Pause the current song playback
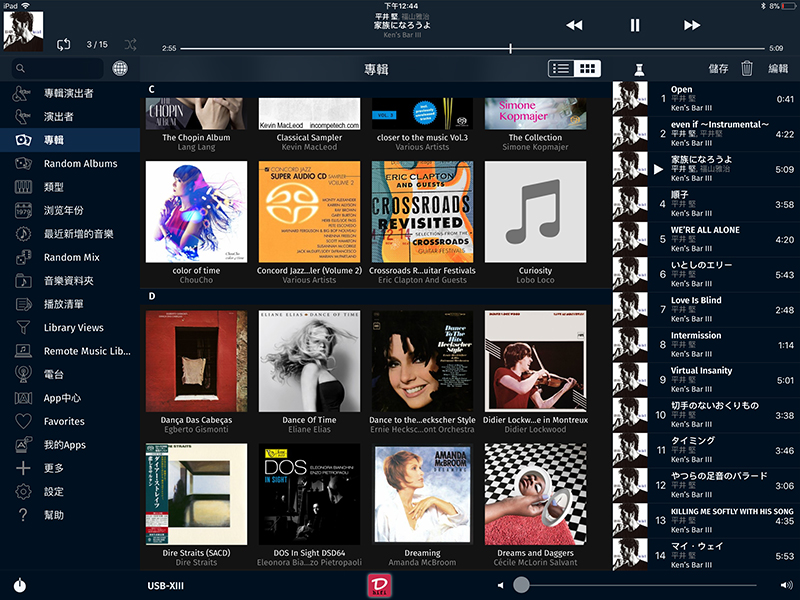The height and width of the screenshot is (600, 800). (634, 25)
